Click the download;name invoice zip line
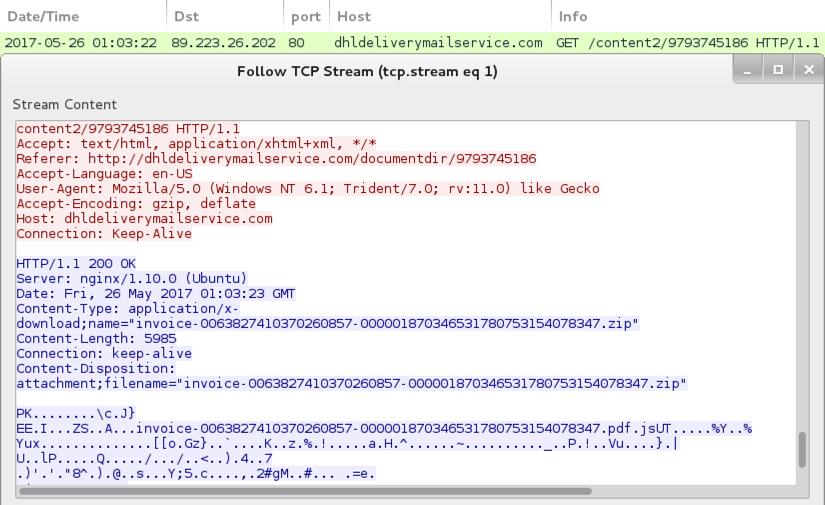This screenshot has width=825, height=505. point(328,324)
